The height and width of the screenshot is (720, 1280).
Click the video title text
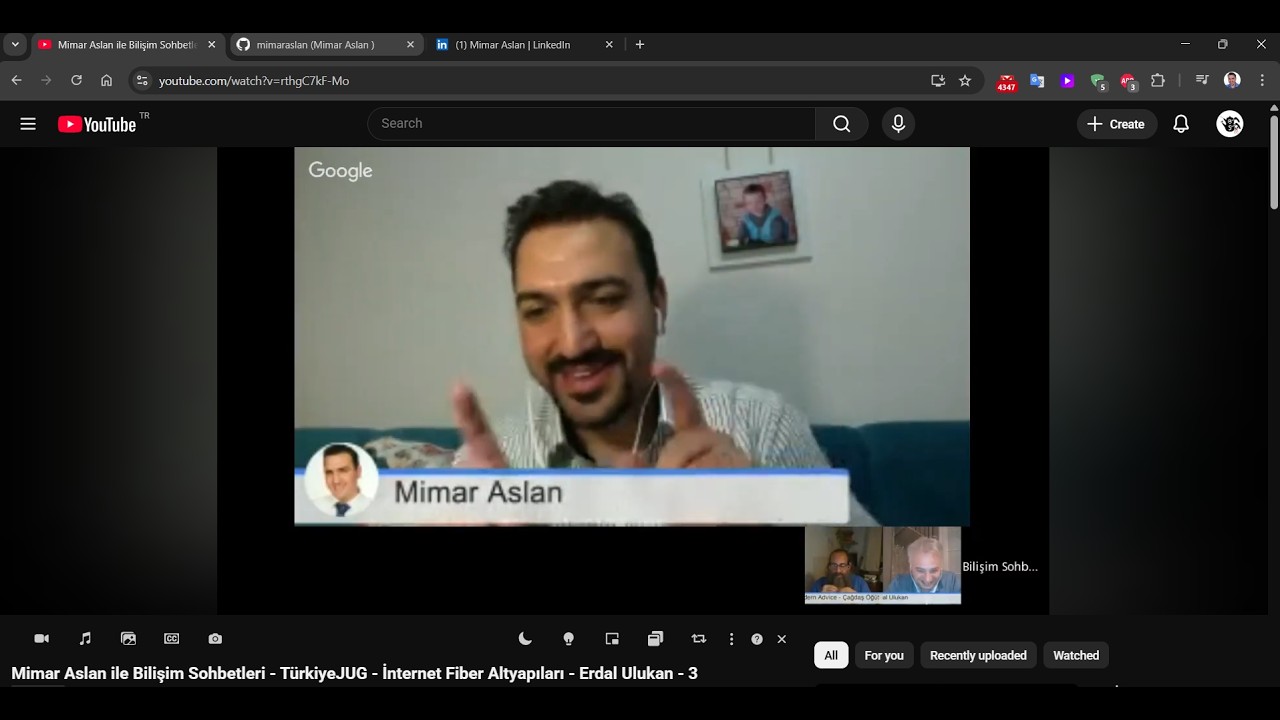pyautogui.click(x=354, y=674)
